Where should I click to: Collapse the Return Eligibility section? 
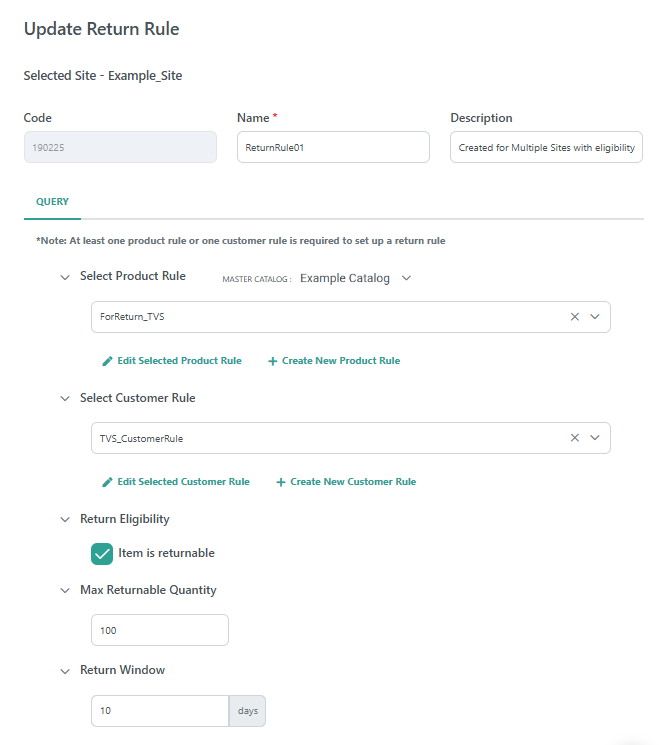point(65,520)
